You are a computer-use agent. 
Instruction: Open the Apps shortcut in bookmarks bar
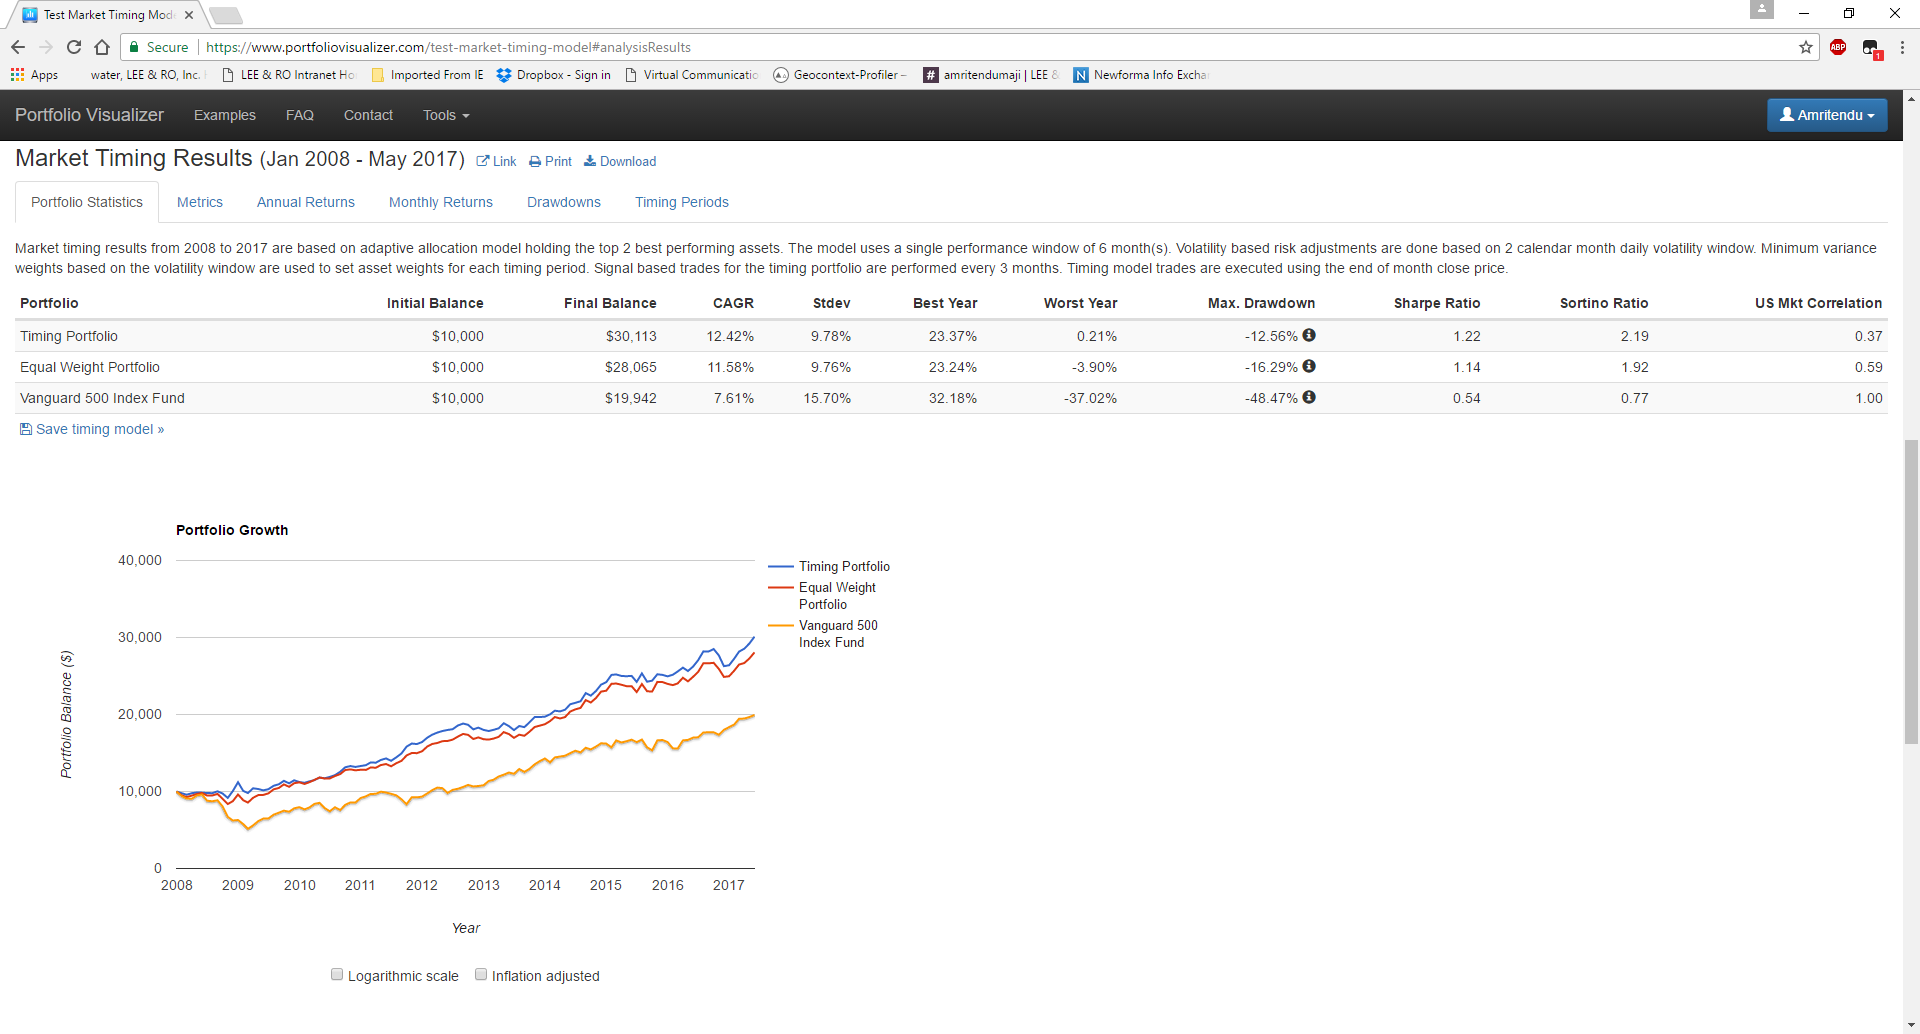coord(35,75)
